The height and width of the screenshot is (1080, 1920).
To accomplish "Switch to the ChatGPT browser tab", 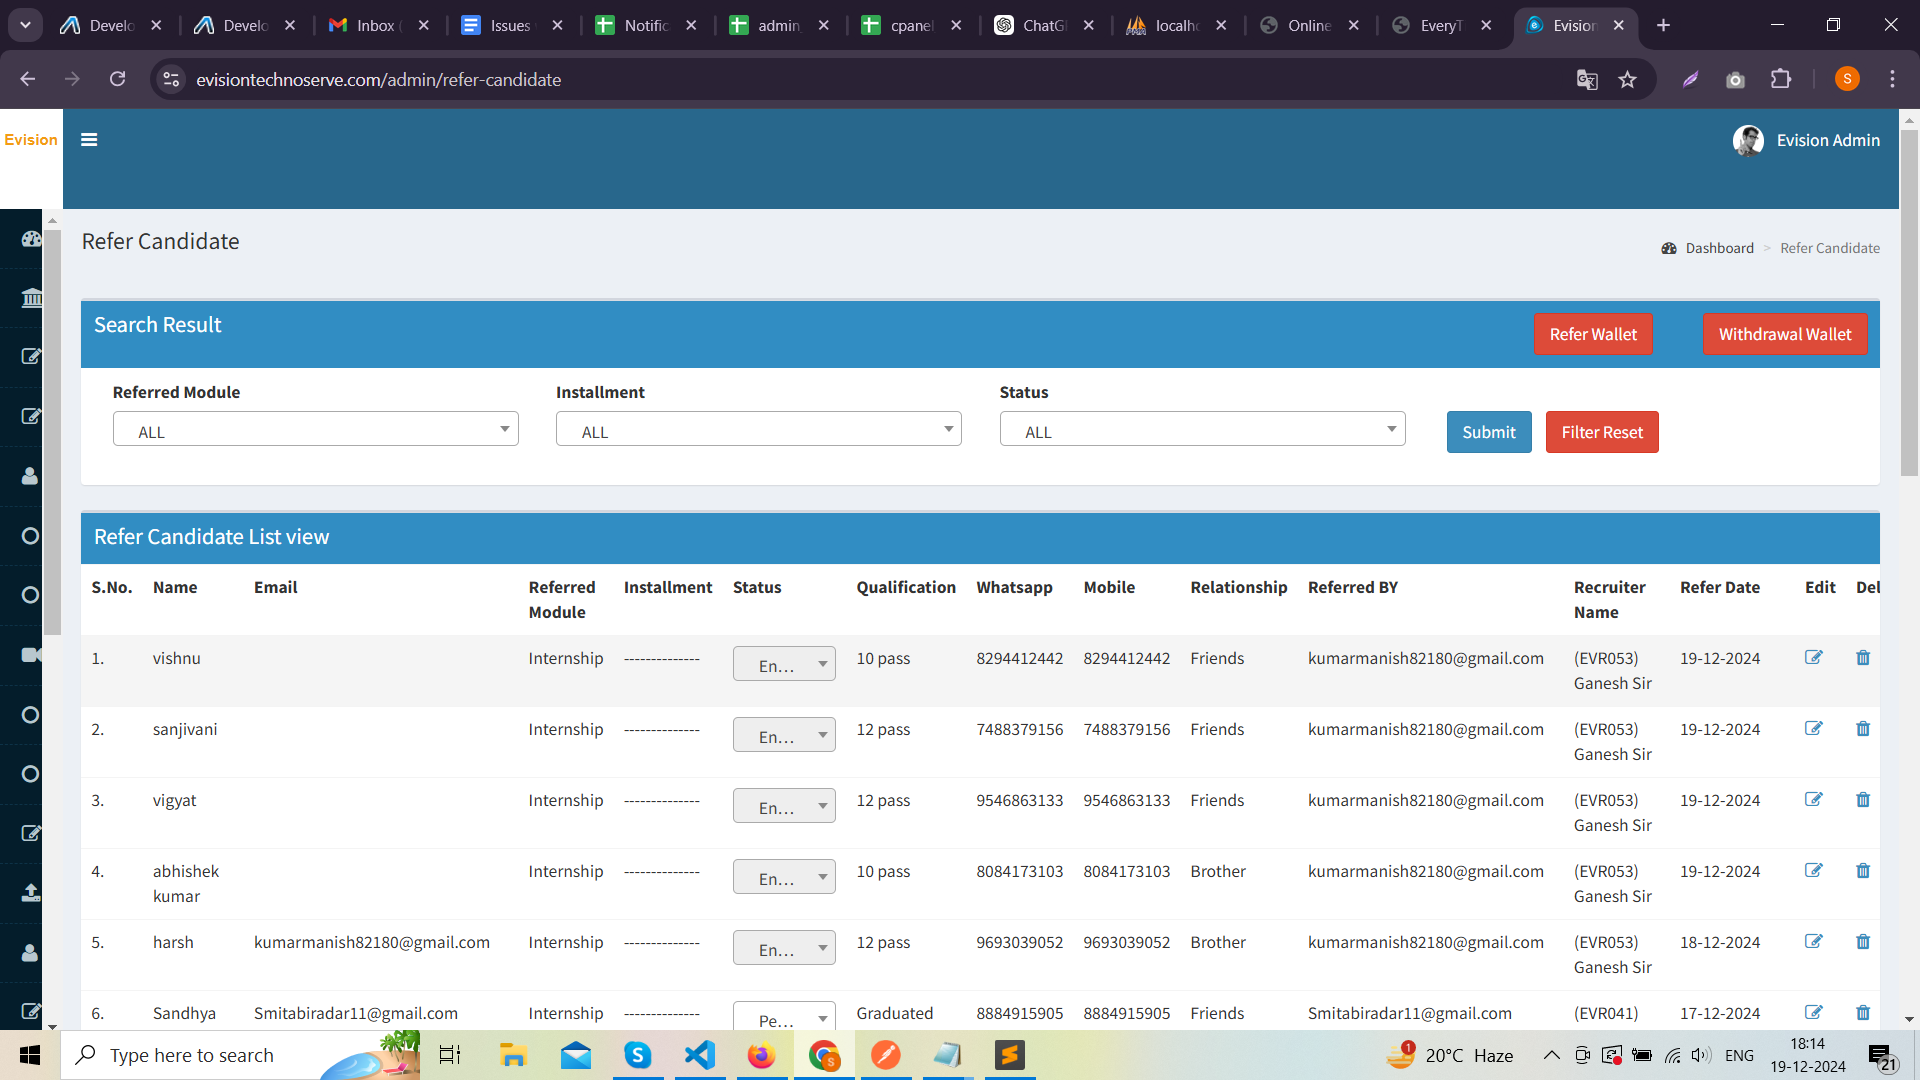I will (1043, 26).
